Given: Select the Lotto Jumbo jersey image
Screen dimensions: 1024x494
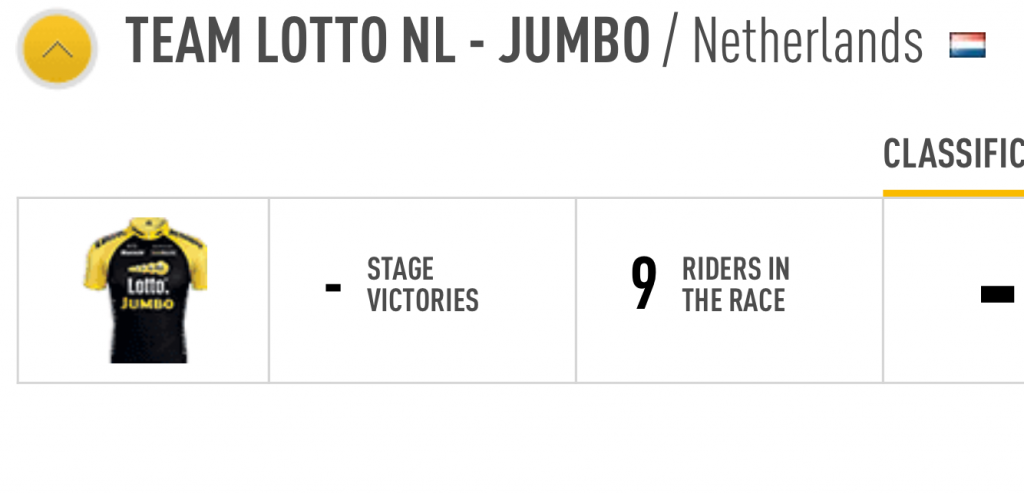Looking at the screenshot, I should click(x=146, y=290).
